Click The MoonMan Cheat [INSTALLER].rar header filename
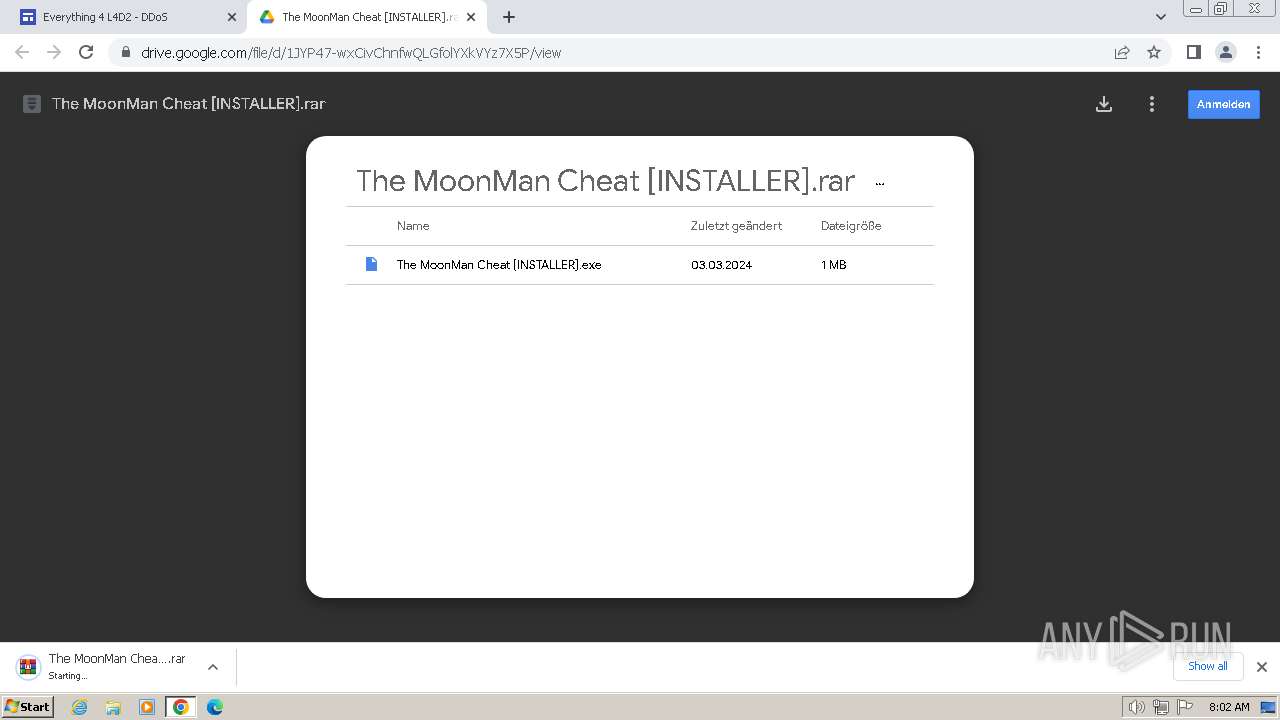1280x720 pixels. 189,104
